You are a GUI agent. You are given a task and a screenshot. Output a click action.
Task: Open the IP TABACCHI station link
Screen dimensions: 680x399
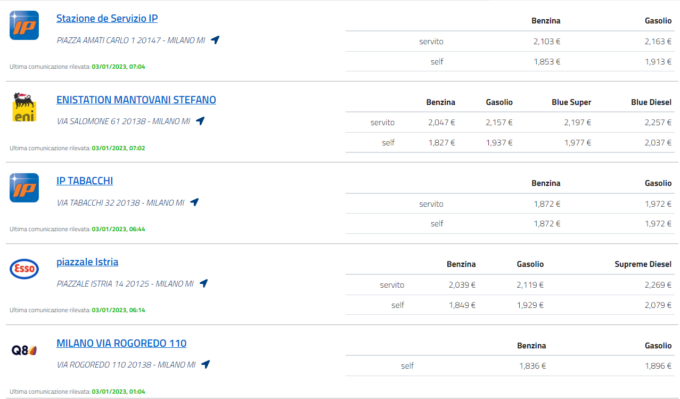[x=85, y=181]
